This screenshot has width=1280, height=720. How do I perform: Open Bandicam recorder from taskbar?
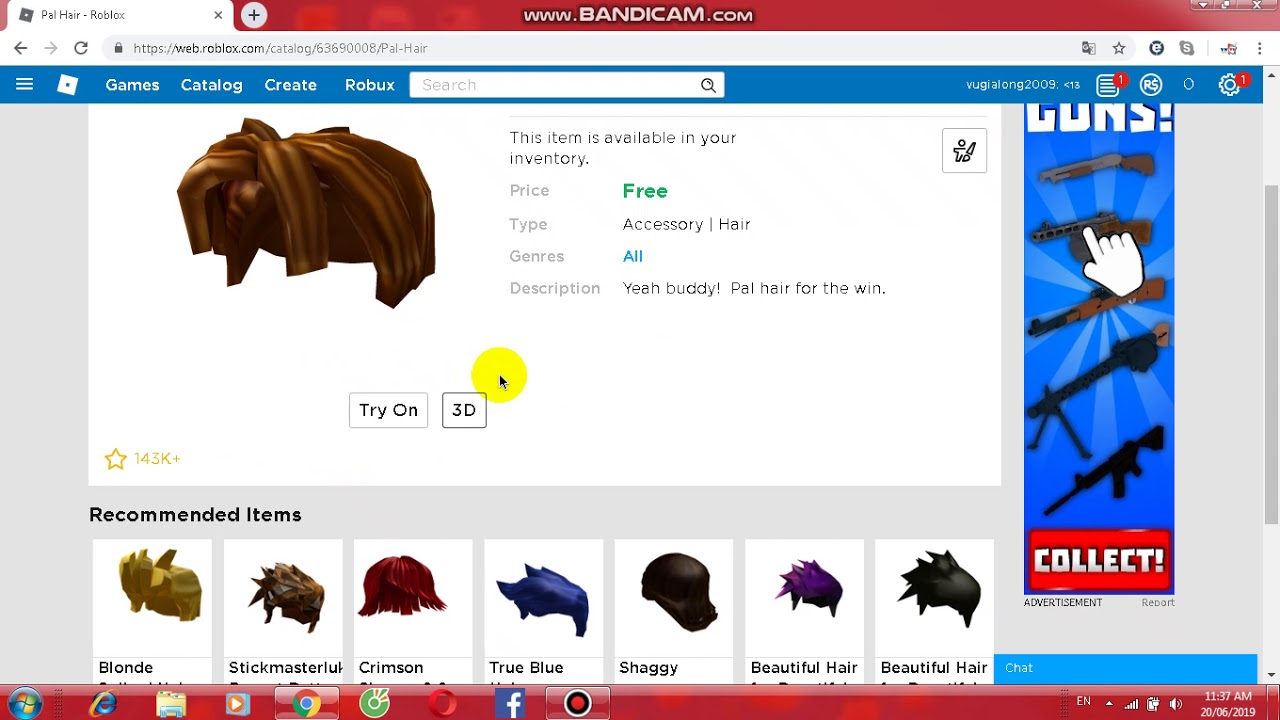pyautogui.click(x=577, y=704)
